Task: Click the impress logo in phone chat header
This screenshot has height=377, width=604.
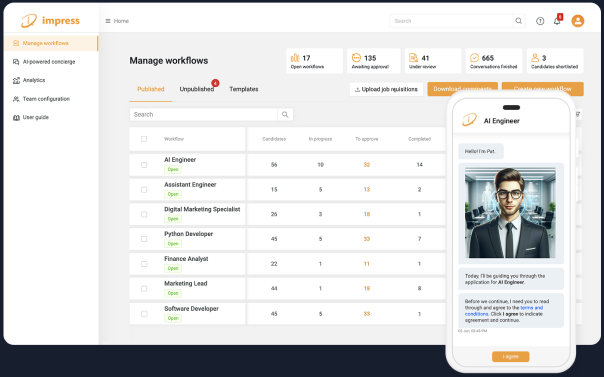Action: coord(469,120)
